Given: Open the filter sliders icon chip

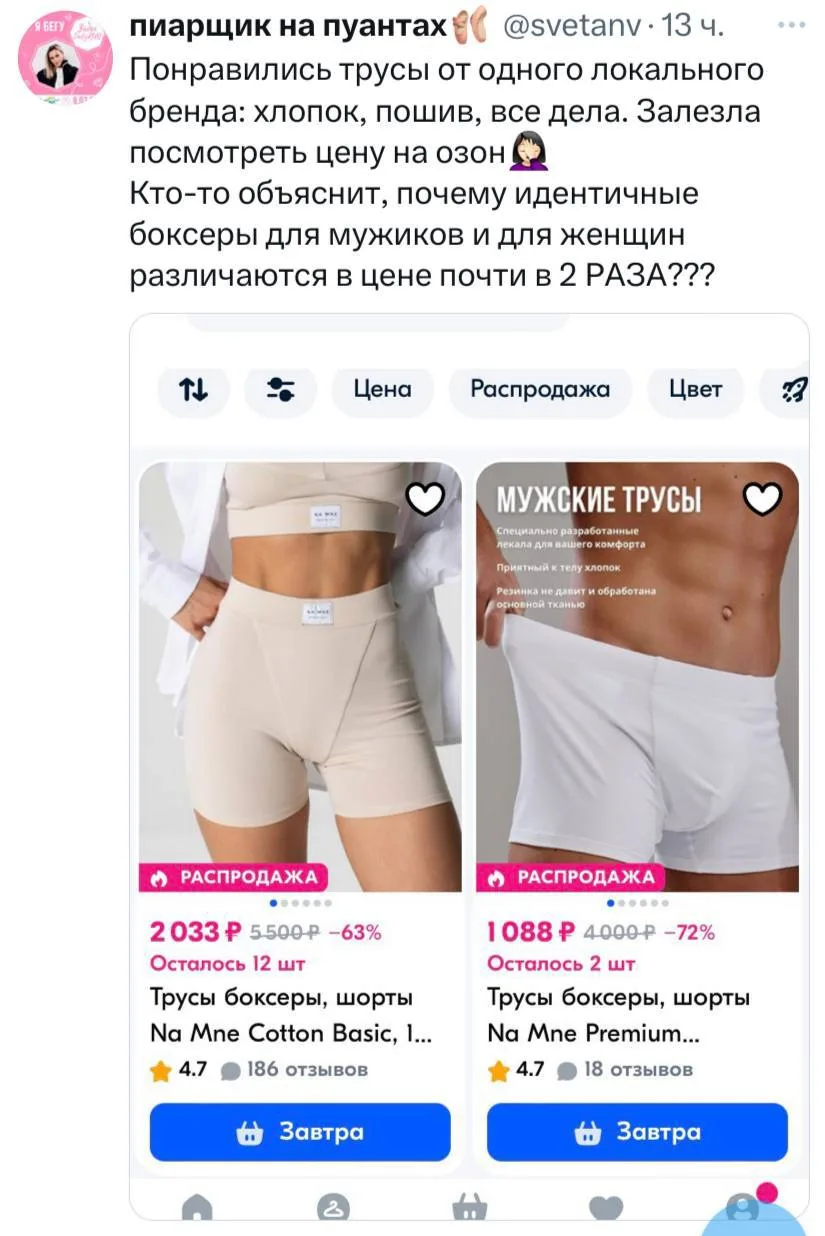Looking at the screenshot, I should pos(281,390).
